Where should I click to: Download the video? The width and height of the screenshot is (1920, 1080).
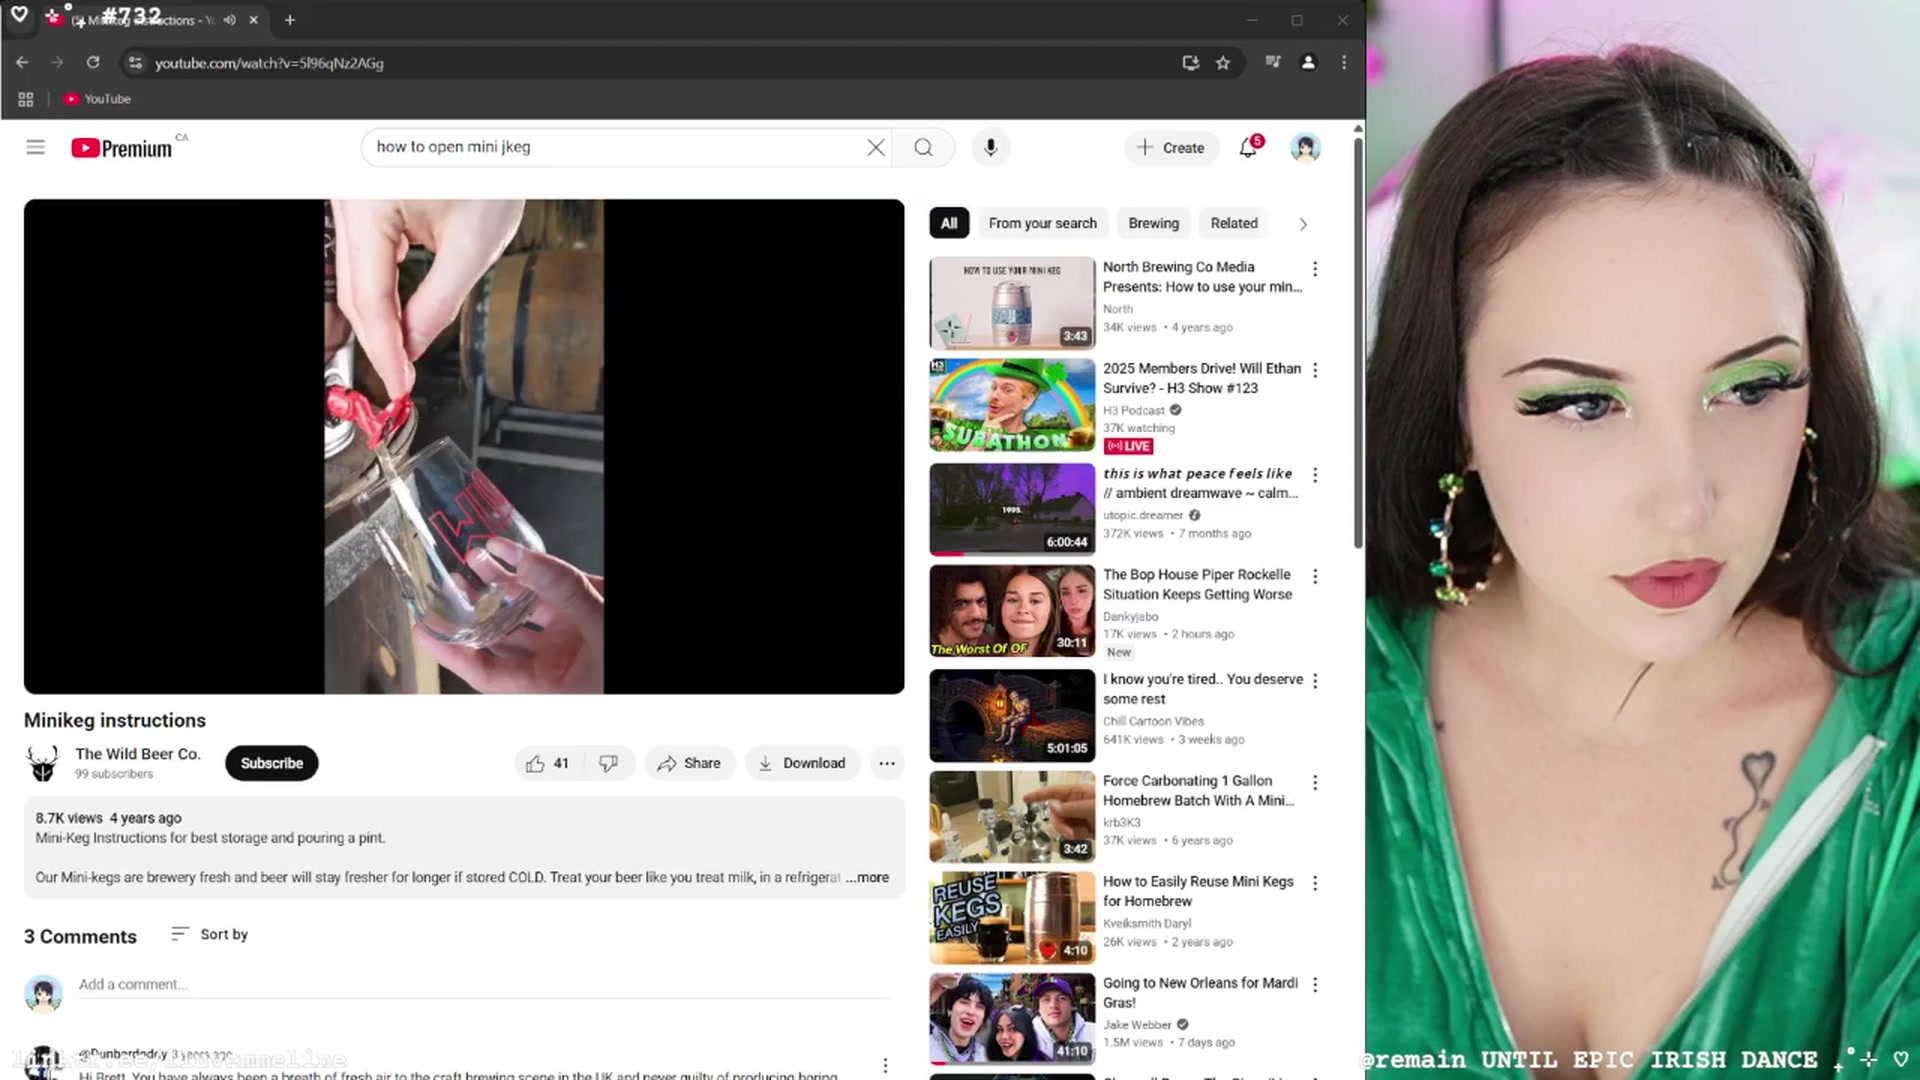(x=802, y=763)
